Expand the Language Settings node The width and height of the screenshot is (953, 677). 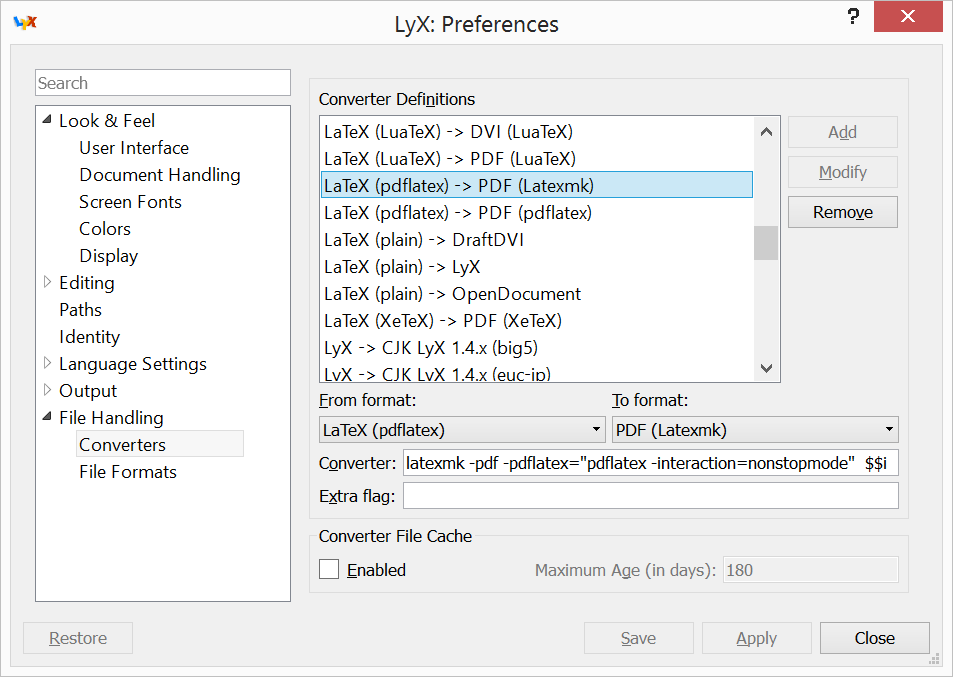(47, 363)
